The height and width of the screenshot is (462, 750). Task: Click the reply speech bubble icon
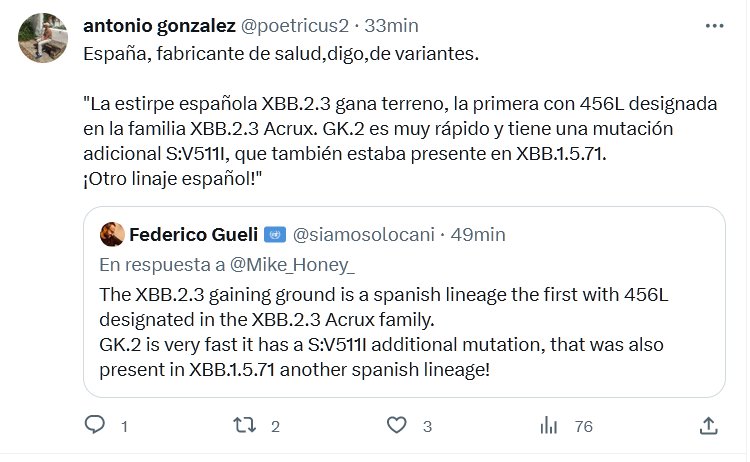94,426
